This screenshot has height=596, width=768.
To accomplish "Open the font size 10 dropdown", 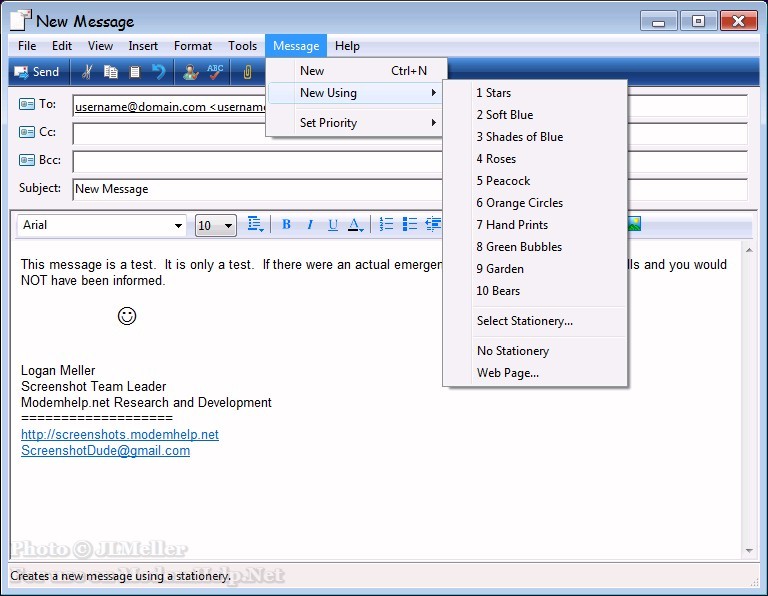I will 228,226.
